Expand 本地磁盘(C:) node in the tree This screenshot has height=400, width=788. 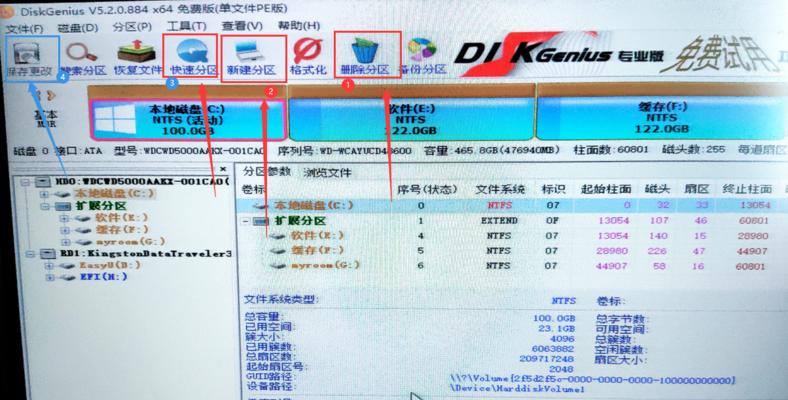point(44,194)
